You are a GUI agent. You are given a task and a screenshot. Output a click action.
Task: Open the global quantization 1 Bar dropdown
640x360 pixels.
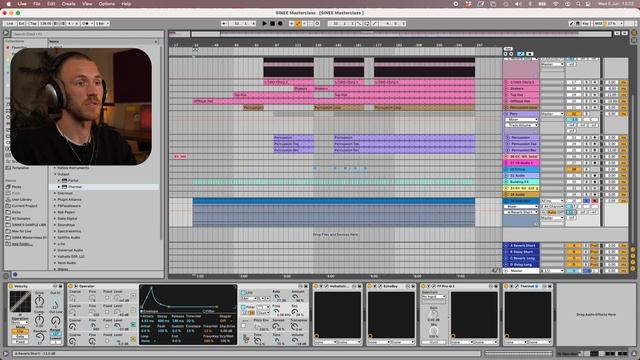coord(102,24)
